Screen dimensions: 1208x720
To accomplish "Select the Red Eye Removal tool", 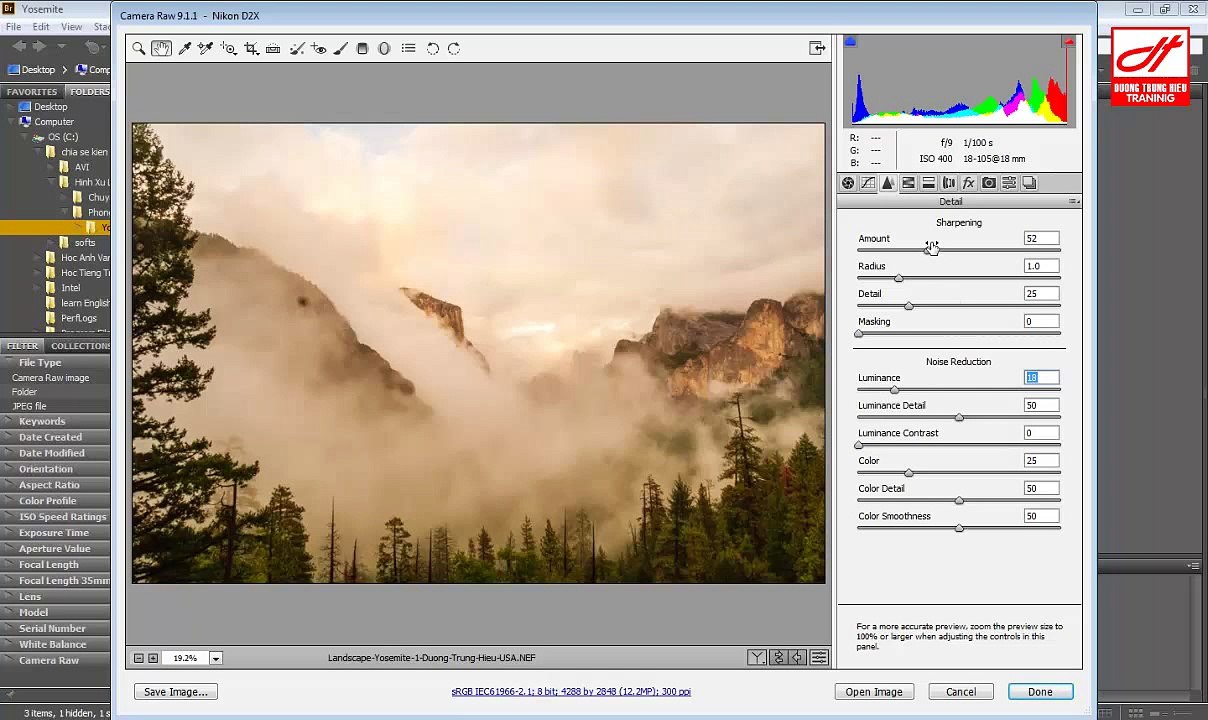I will [318, 48].
